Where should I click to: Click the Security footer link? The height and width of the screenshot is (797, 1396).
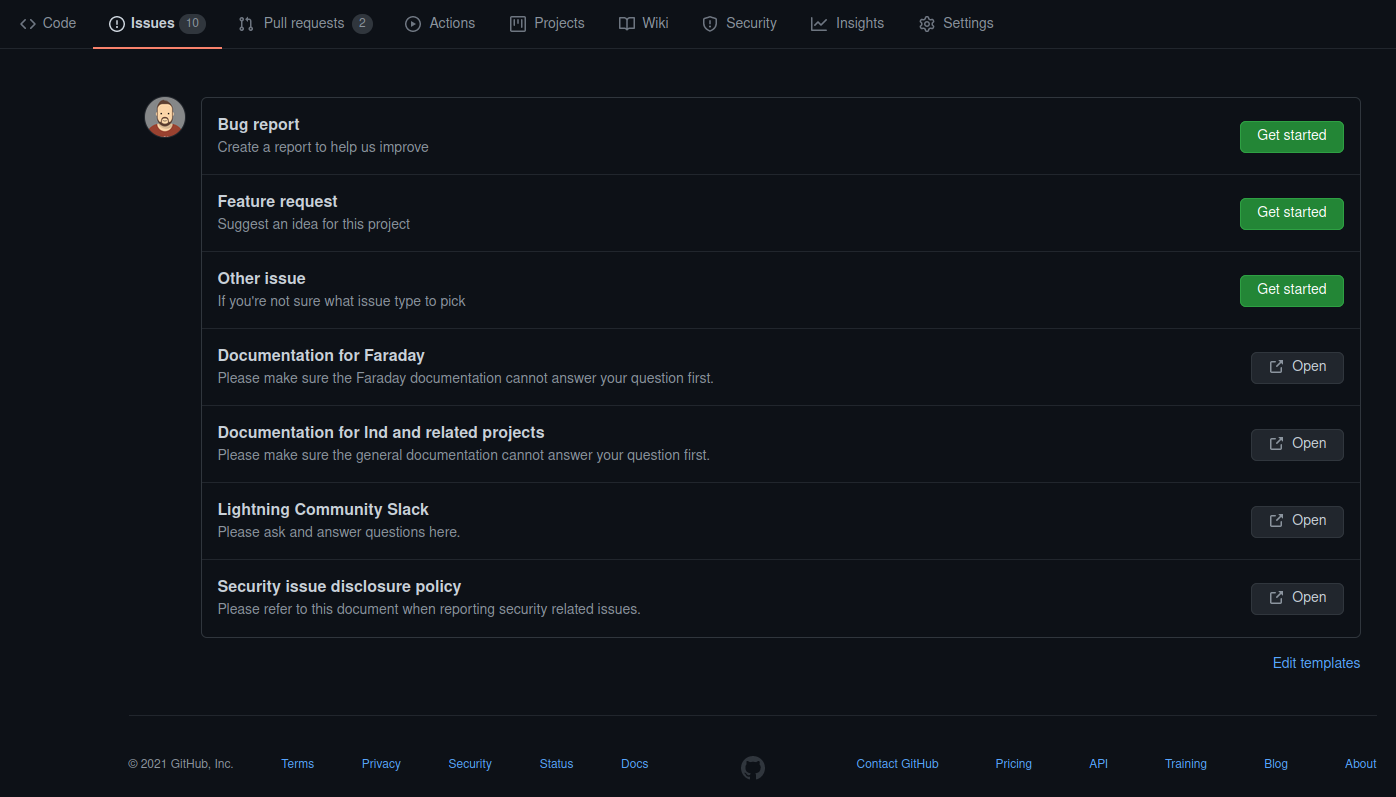point(470,764)
